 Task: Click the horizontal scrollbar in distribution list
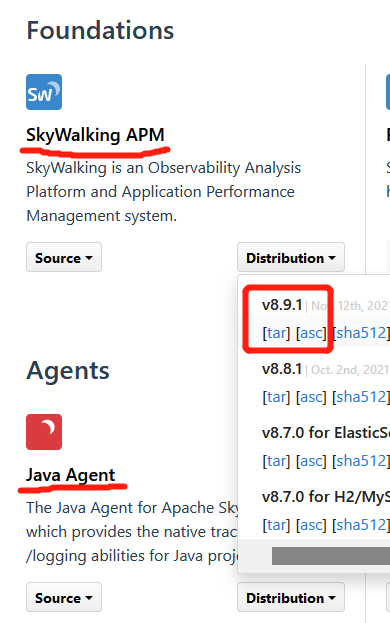tap(331, 556)
